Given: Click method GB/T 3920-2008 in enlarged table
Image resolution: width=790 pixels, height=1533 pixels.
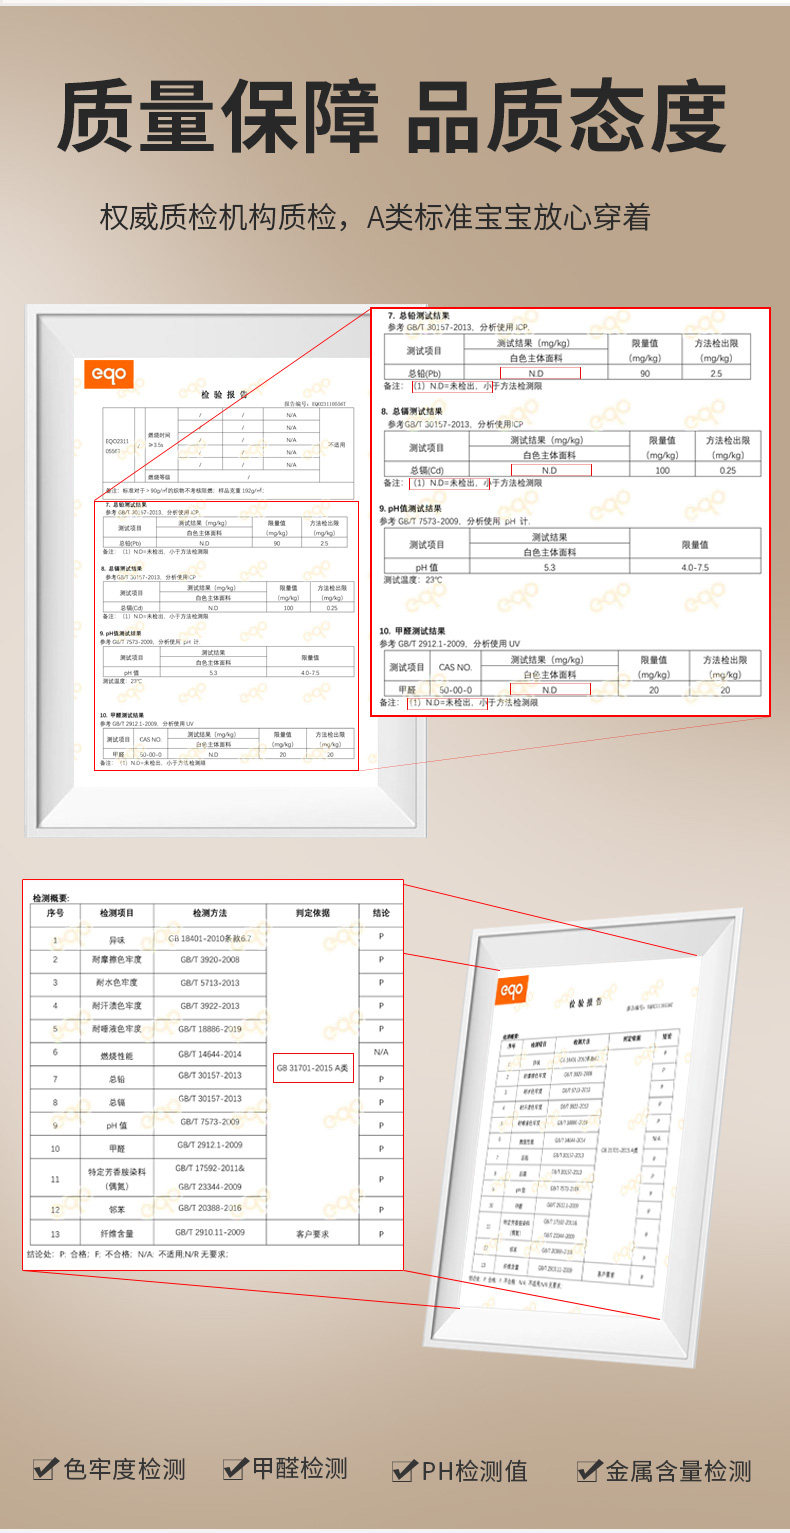Looking at the screenshot, I should pyautogui.click(x=209, y=959).
